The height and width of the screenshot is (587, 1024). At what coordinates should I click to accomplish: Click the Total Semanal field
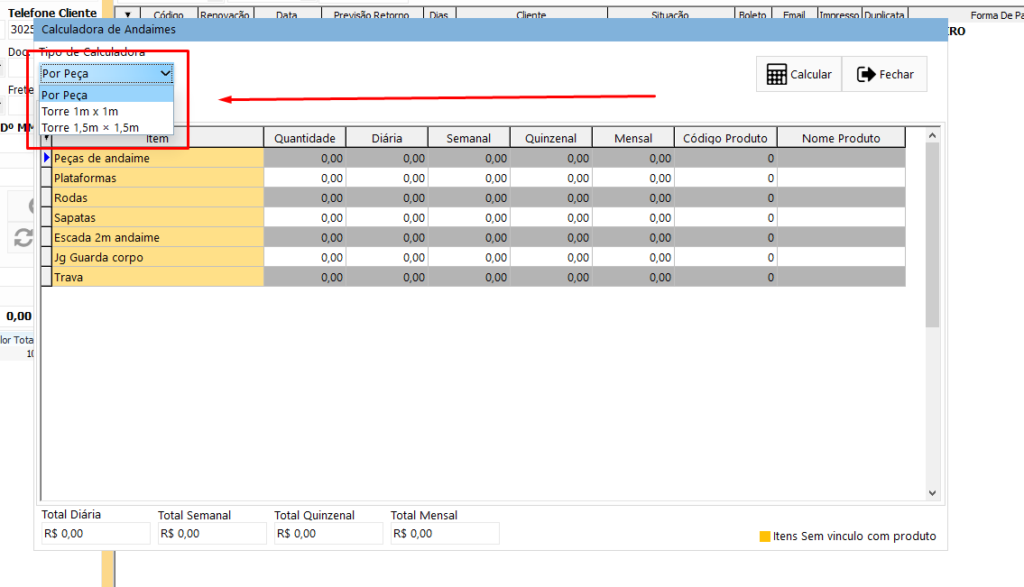tap(212, 533)
